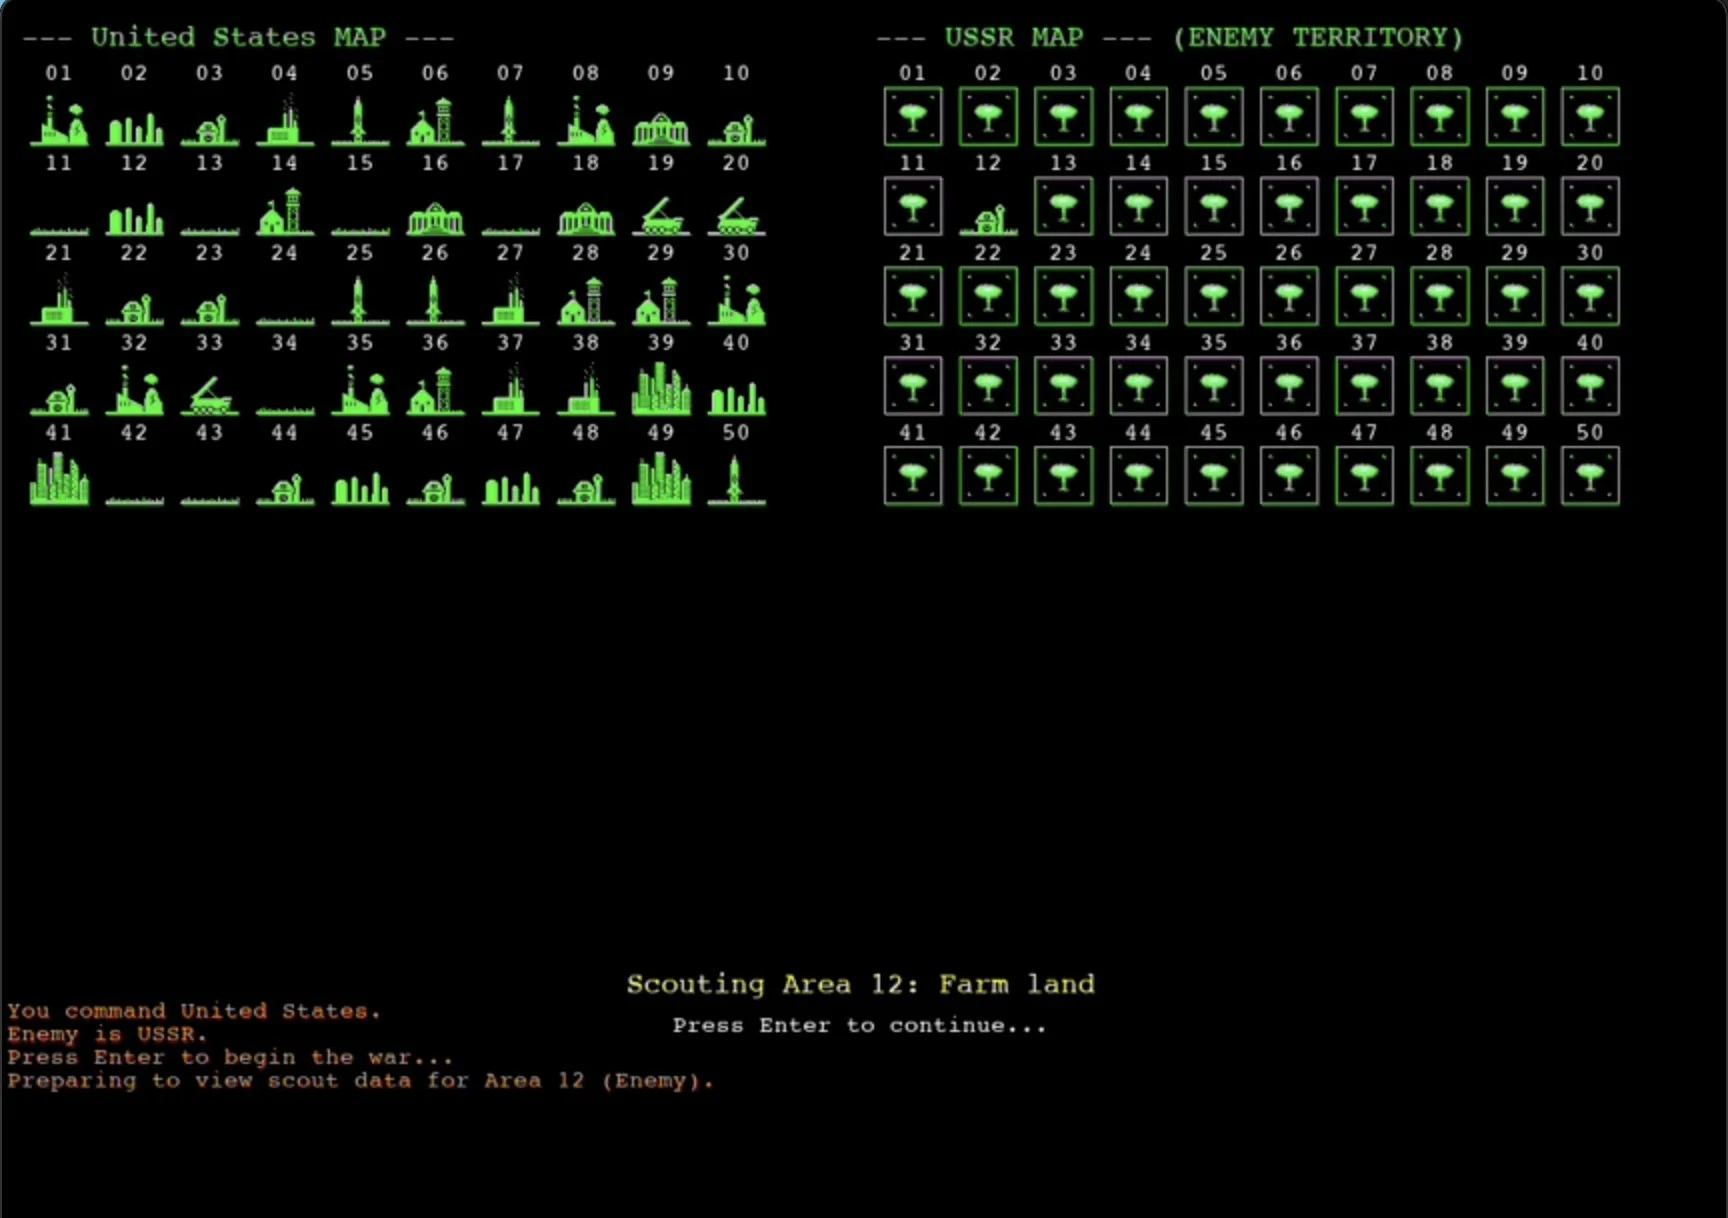Select the large city icon in US area 39
Image resolution: width=1728 pixels, height=1218 pixels.
(661, 388)
